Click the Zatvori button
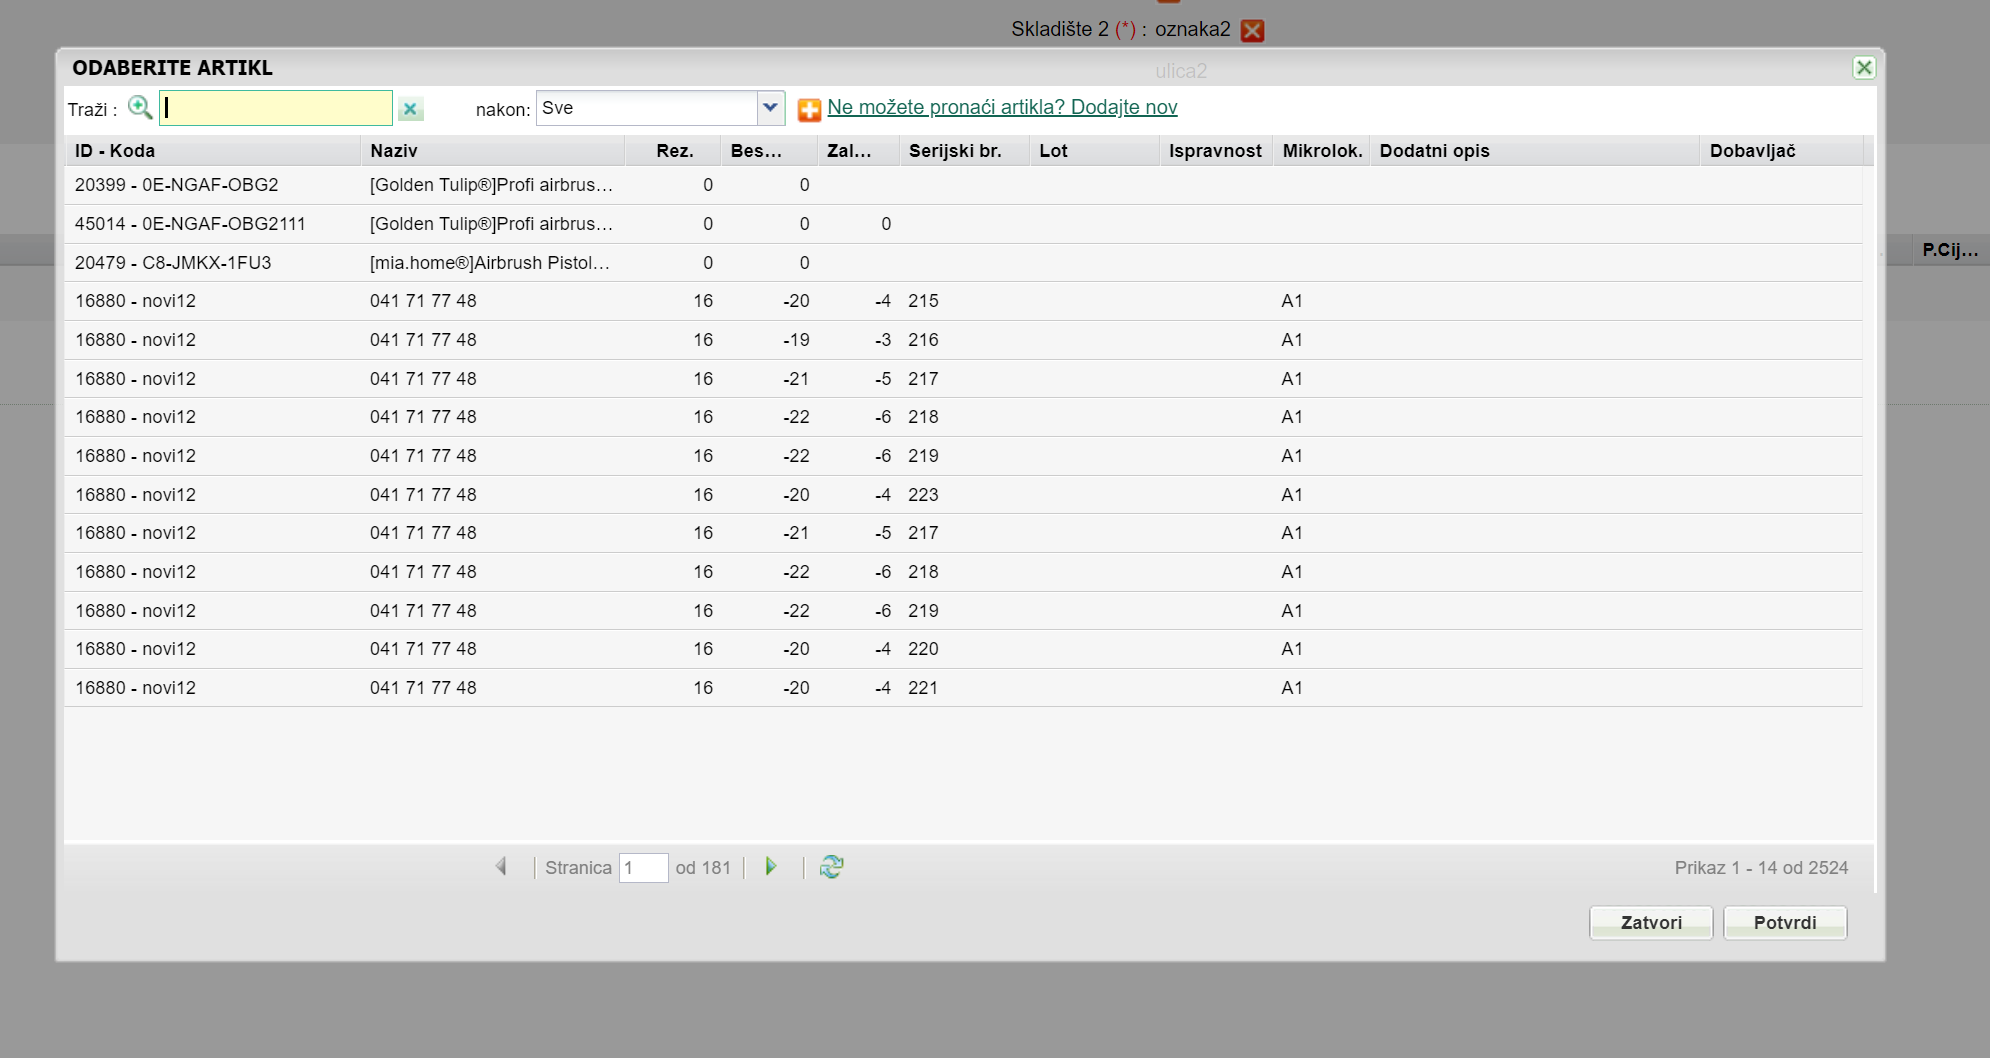Viewport: 1990px width, 1058px height. (x=1651, y=922)
